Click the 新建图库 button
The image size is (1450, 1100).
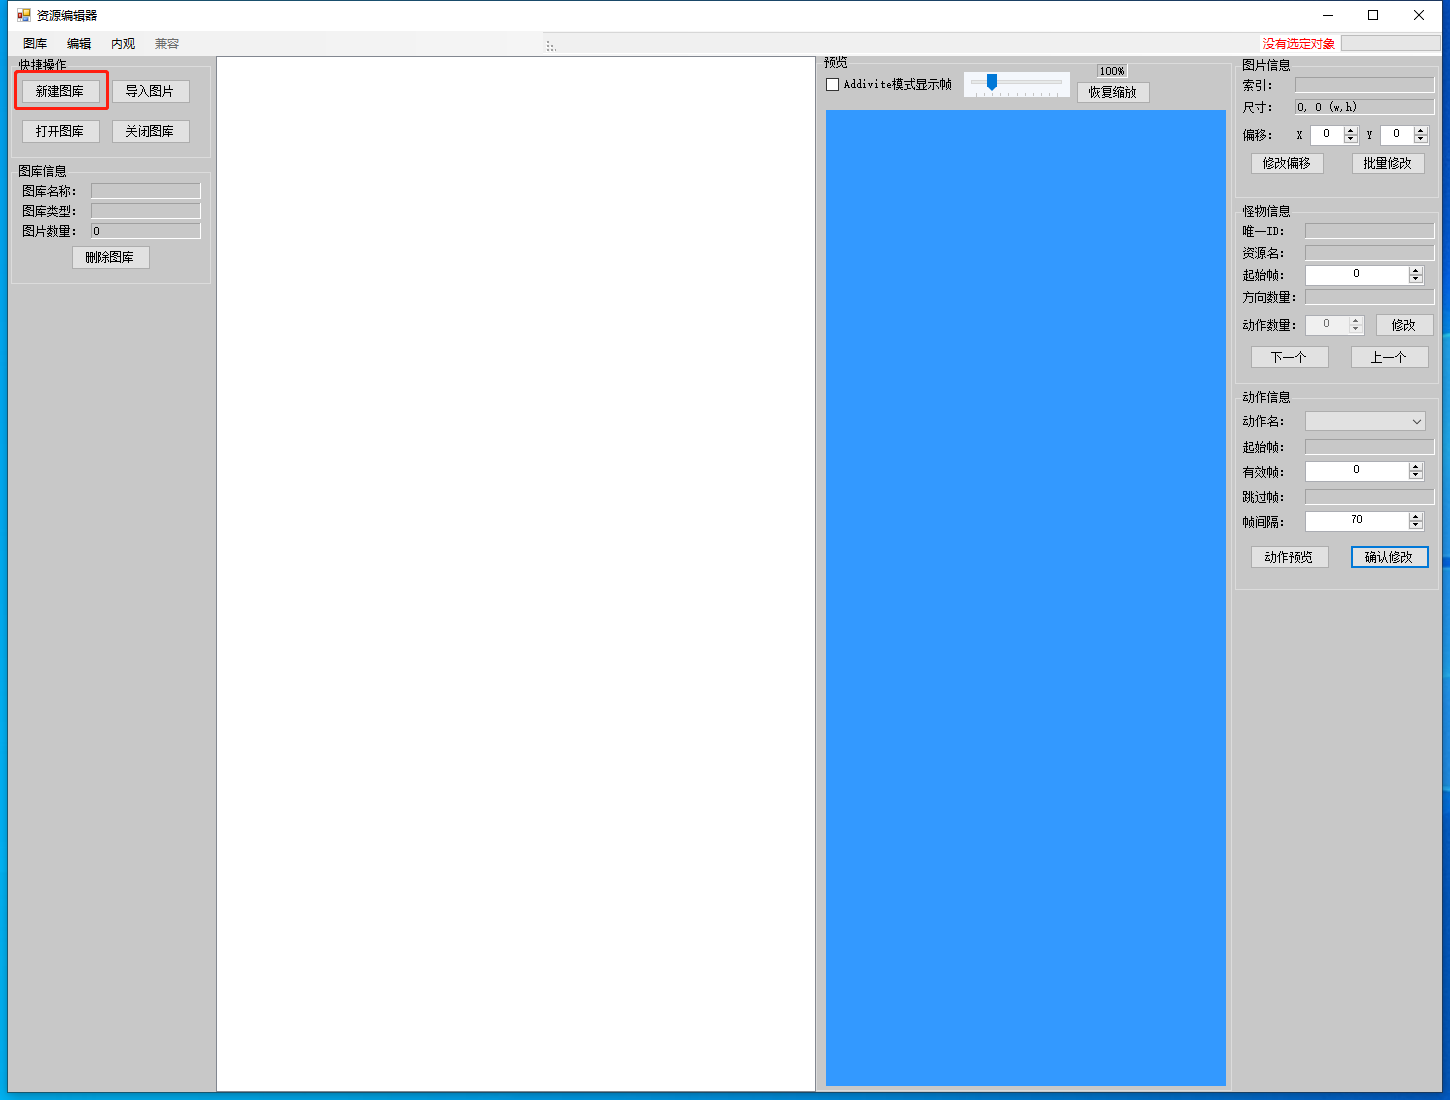(x=60, y=91)
